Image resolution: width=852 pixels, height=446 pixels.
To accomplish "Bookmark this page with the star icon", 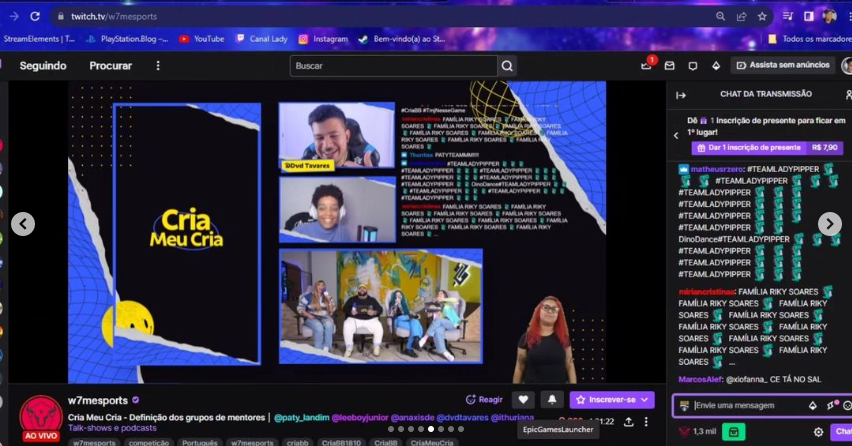I will [763, 17].
